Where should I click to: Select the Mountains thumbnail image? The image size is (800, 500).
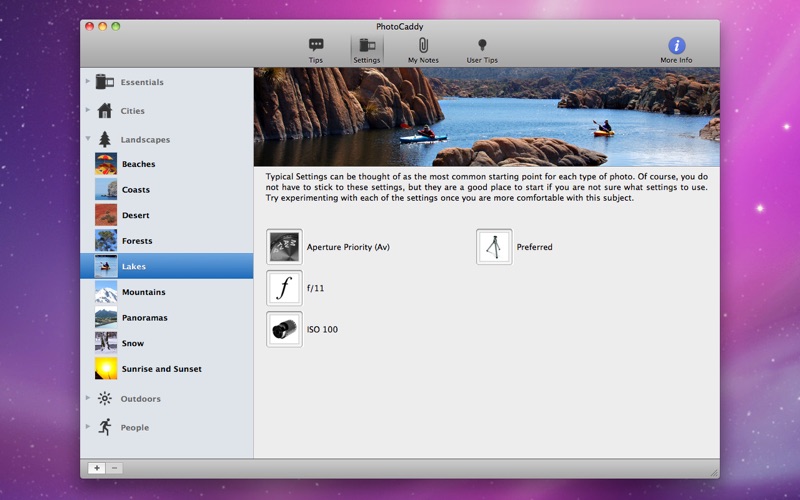pos(106,292)
